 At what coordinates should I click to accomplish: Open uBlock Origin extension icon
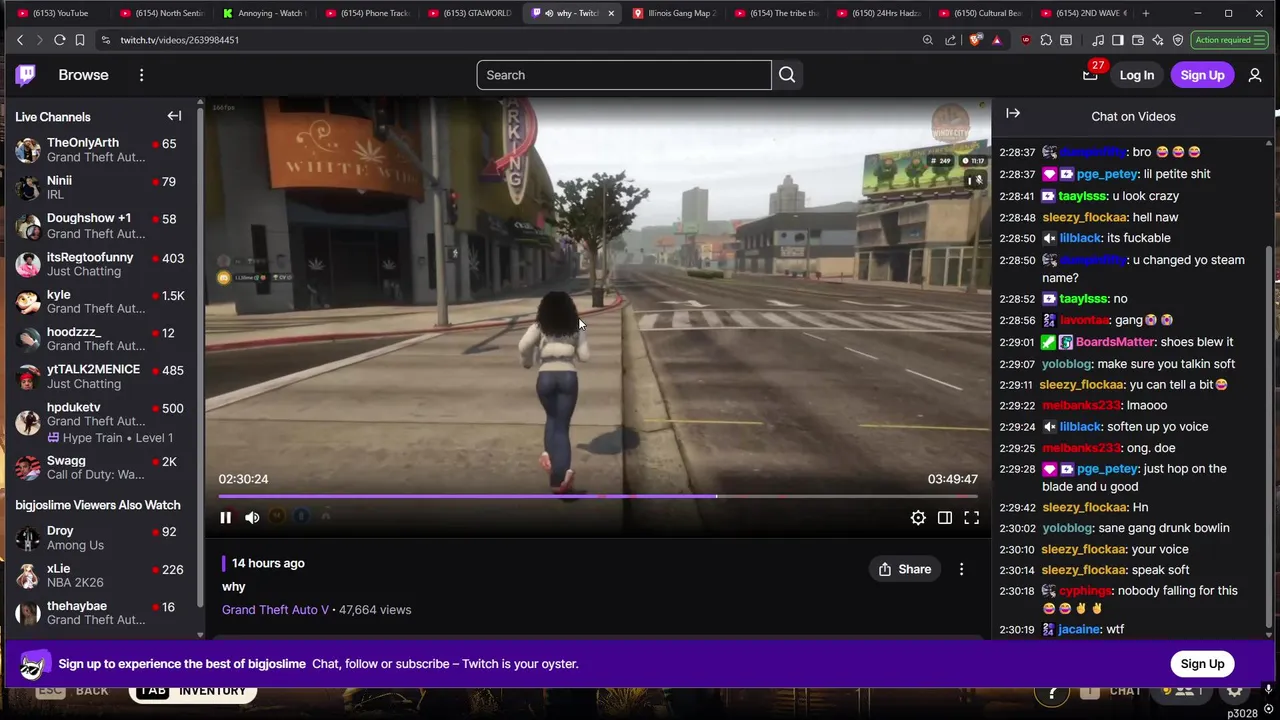tap(1026, 40)
